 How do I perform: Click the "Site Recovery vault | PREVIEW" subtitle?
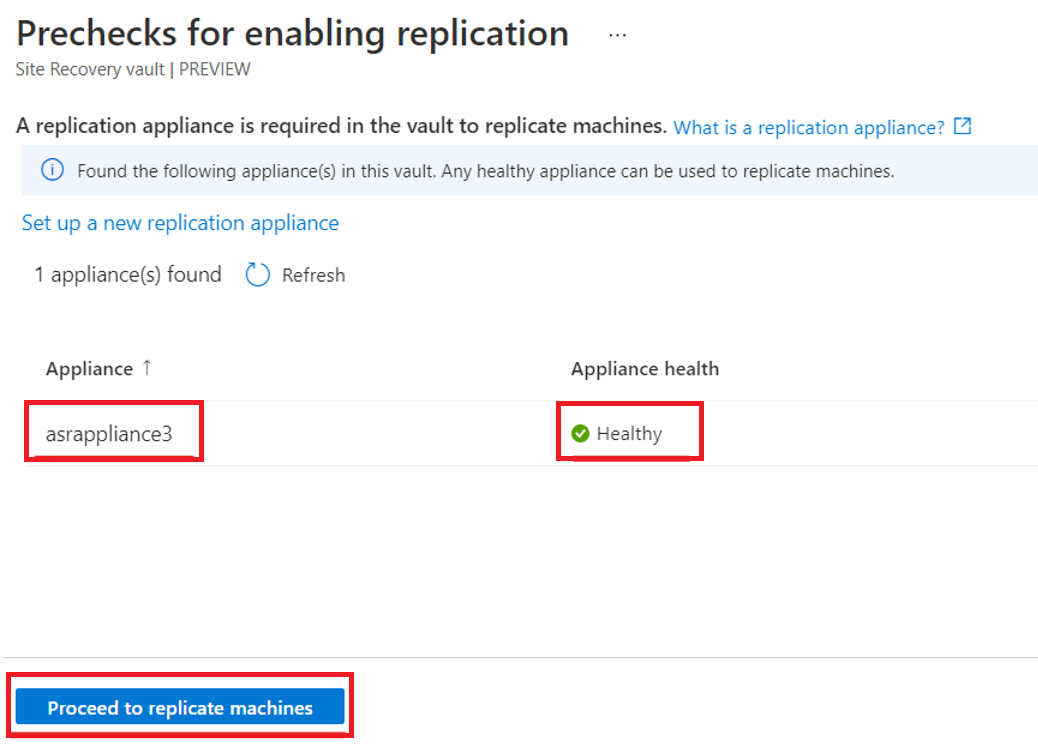133,70
